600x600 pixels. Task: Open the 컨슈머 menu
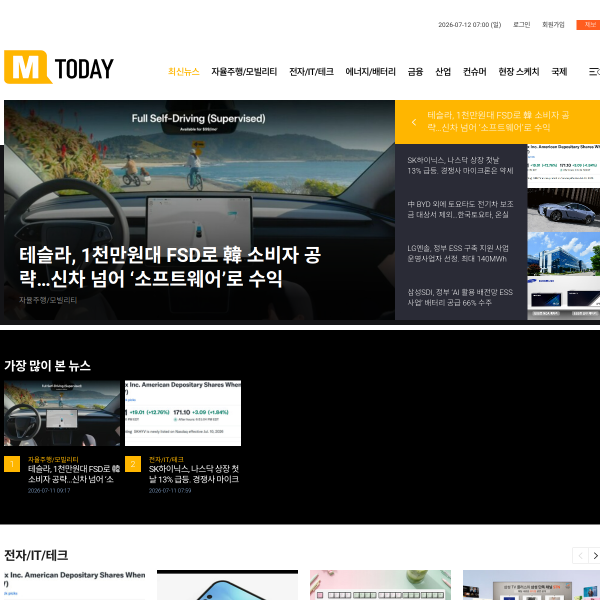pyautogui.click(x=474, y=72)
